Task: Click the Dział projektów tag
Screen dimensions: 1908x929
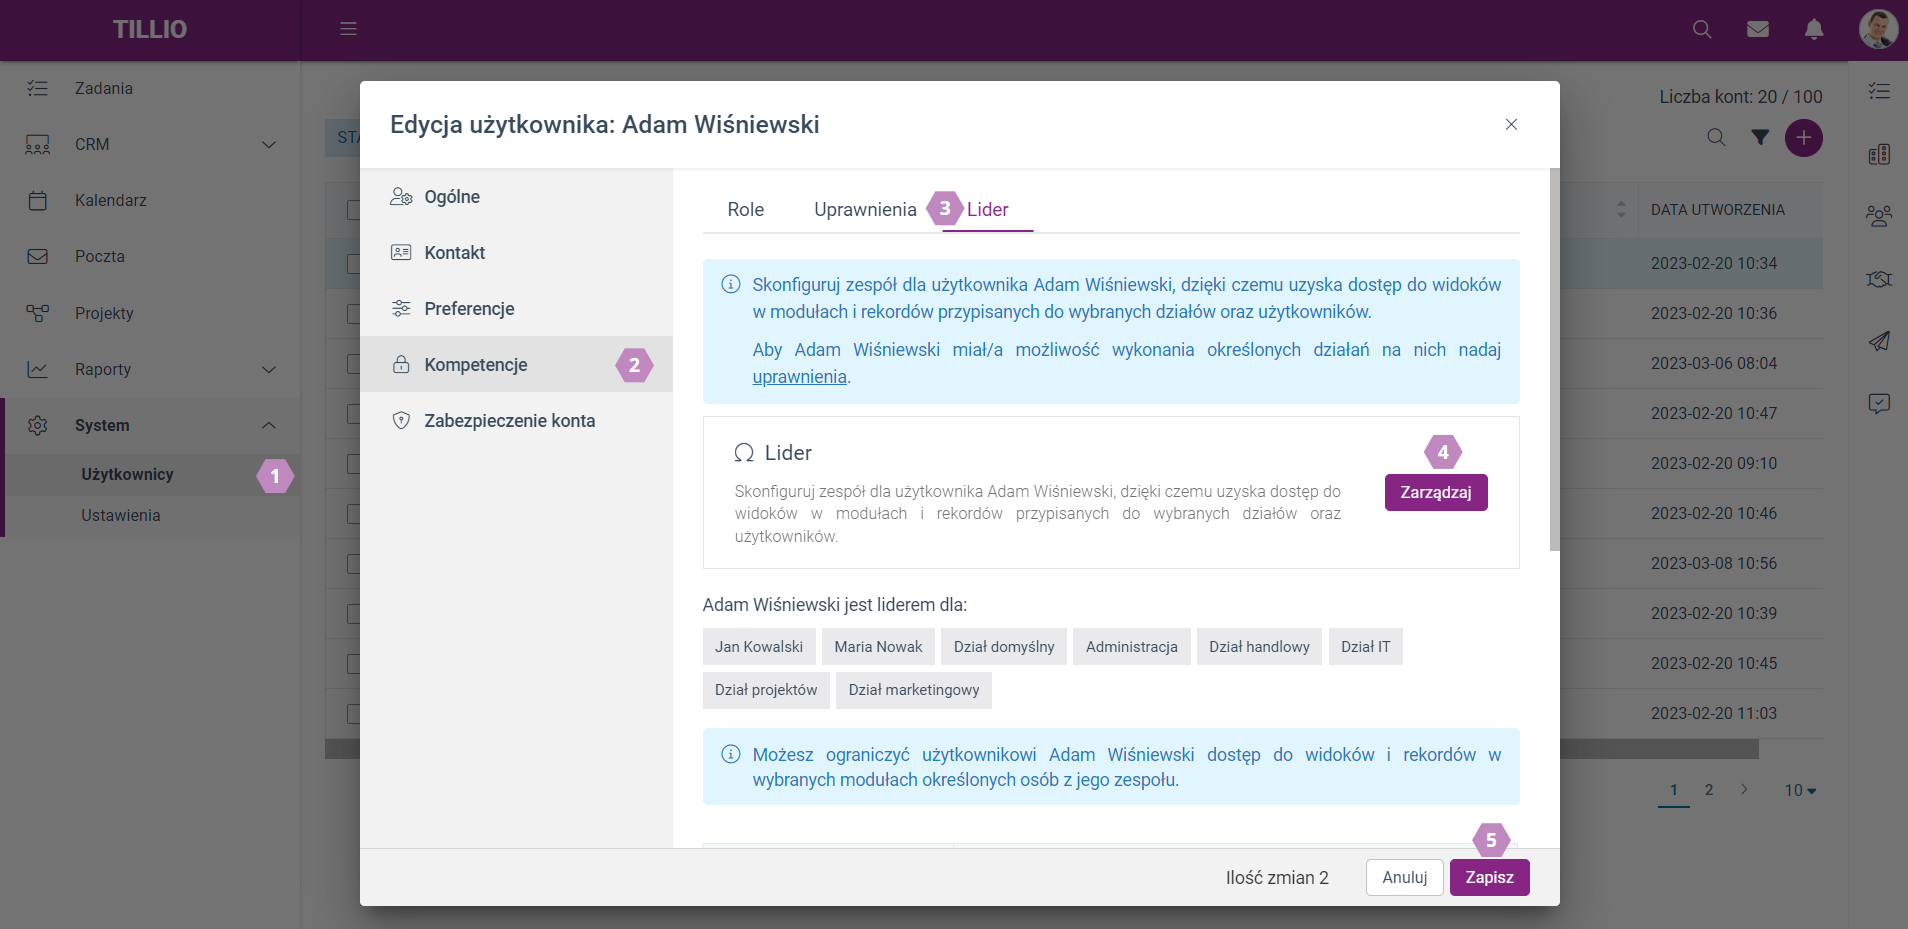Action: (766, 690)
